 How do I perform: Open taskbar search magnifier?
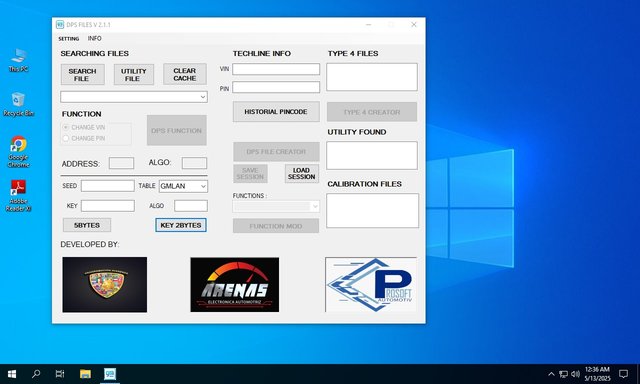pos(36,374)
